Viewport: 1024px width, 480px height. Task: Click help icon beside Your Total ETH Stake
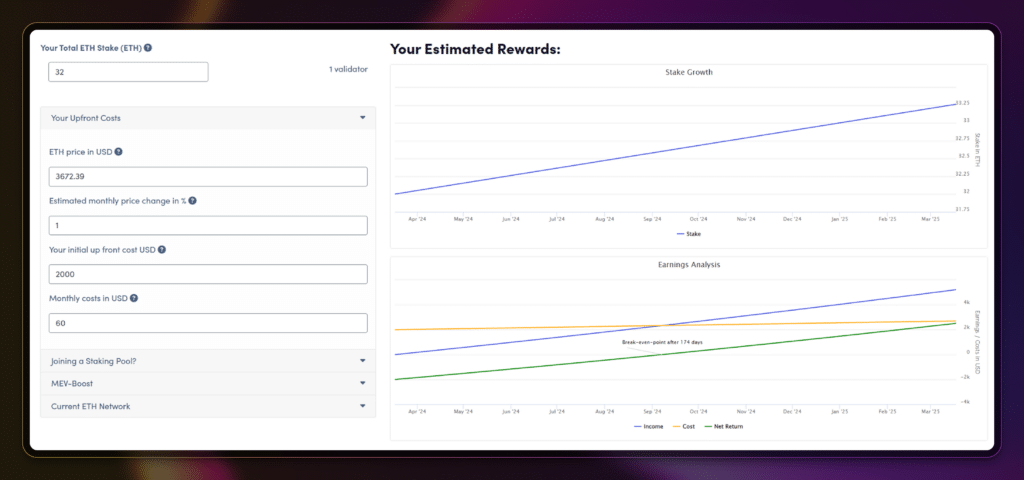point(148,48)
